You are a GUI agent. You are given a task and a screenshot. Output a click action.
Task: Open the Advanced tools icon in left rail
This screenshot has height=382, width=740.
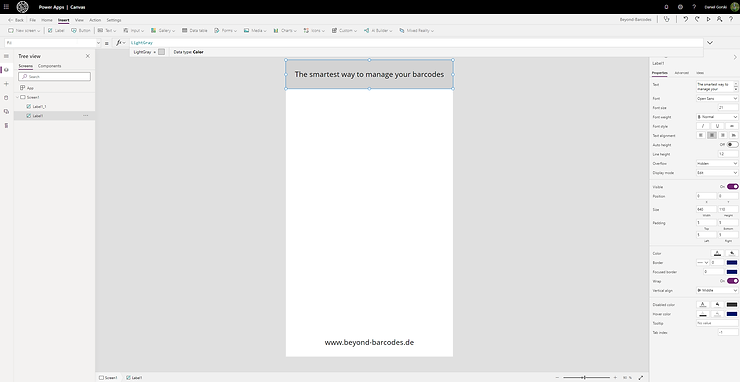coord(6,125)
